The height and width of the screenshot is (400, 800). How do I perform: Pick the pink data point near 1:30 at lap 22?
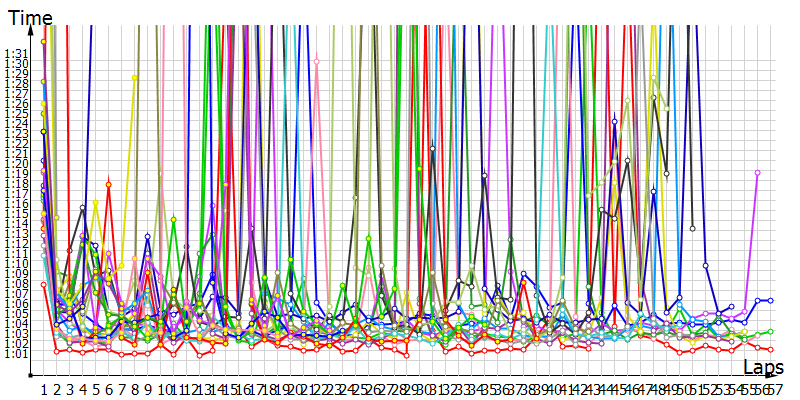pyautogui.click(x=317, y=61)
